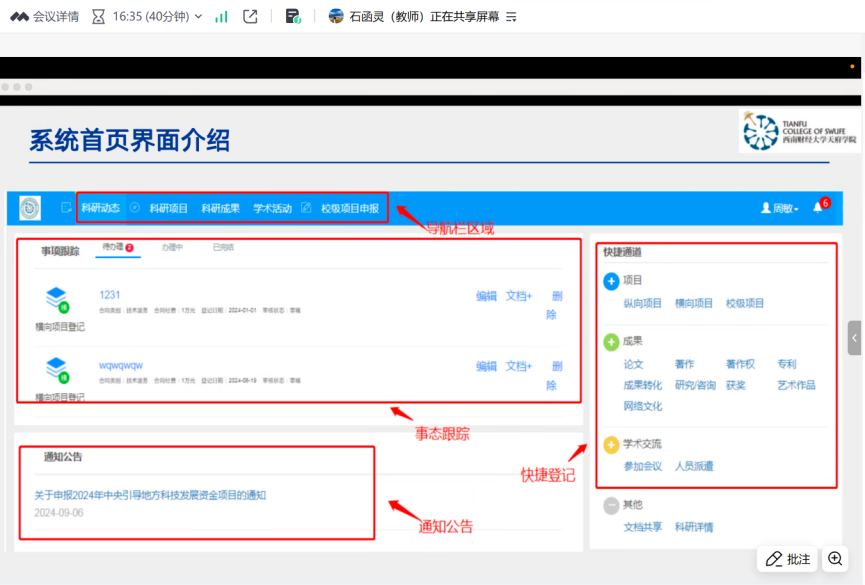Click the gray minus icon beside 其他
The height and width of the screenshot is (585, 865).
(611, 505)
